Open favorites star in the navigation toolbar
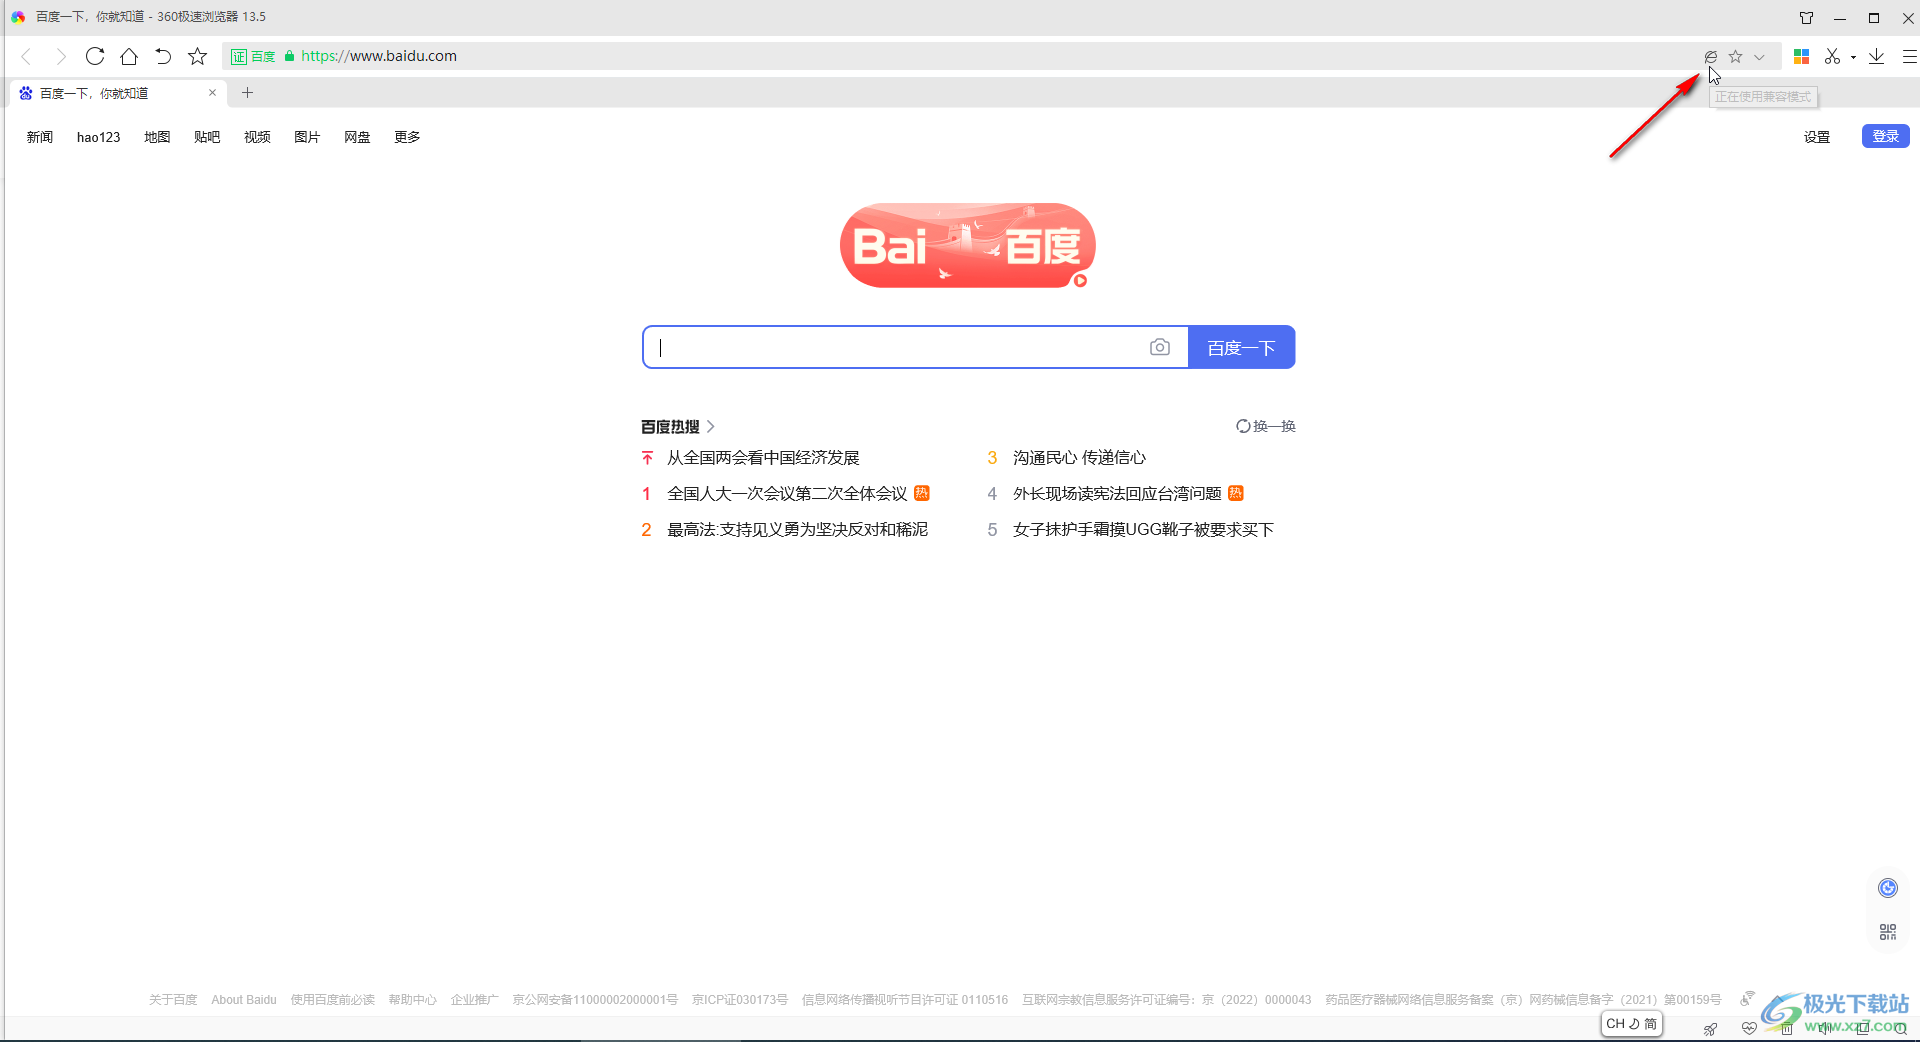1920x1042 pixels. pyautogui.click(x=197, y=56)
